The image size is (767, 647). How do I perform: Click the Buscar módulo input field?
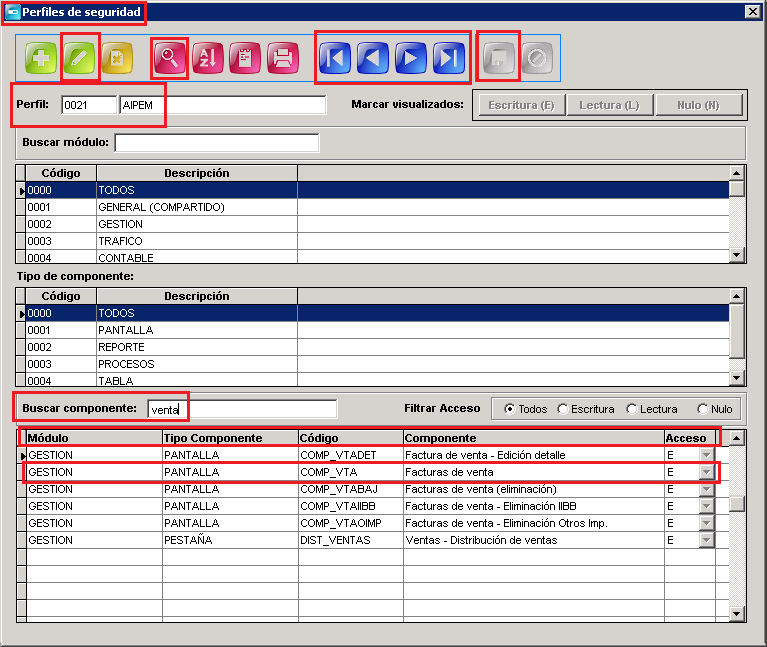point(217,143)
